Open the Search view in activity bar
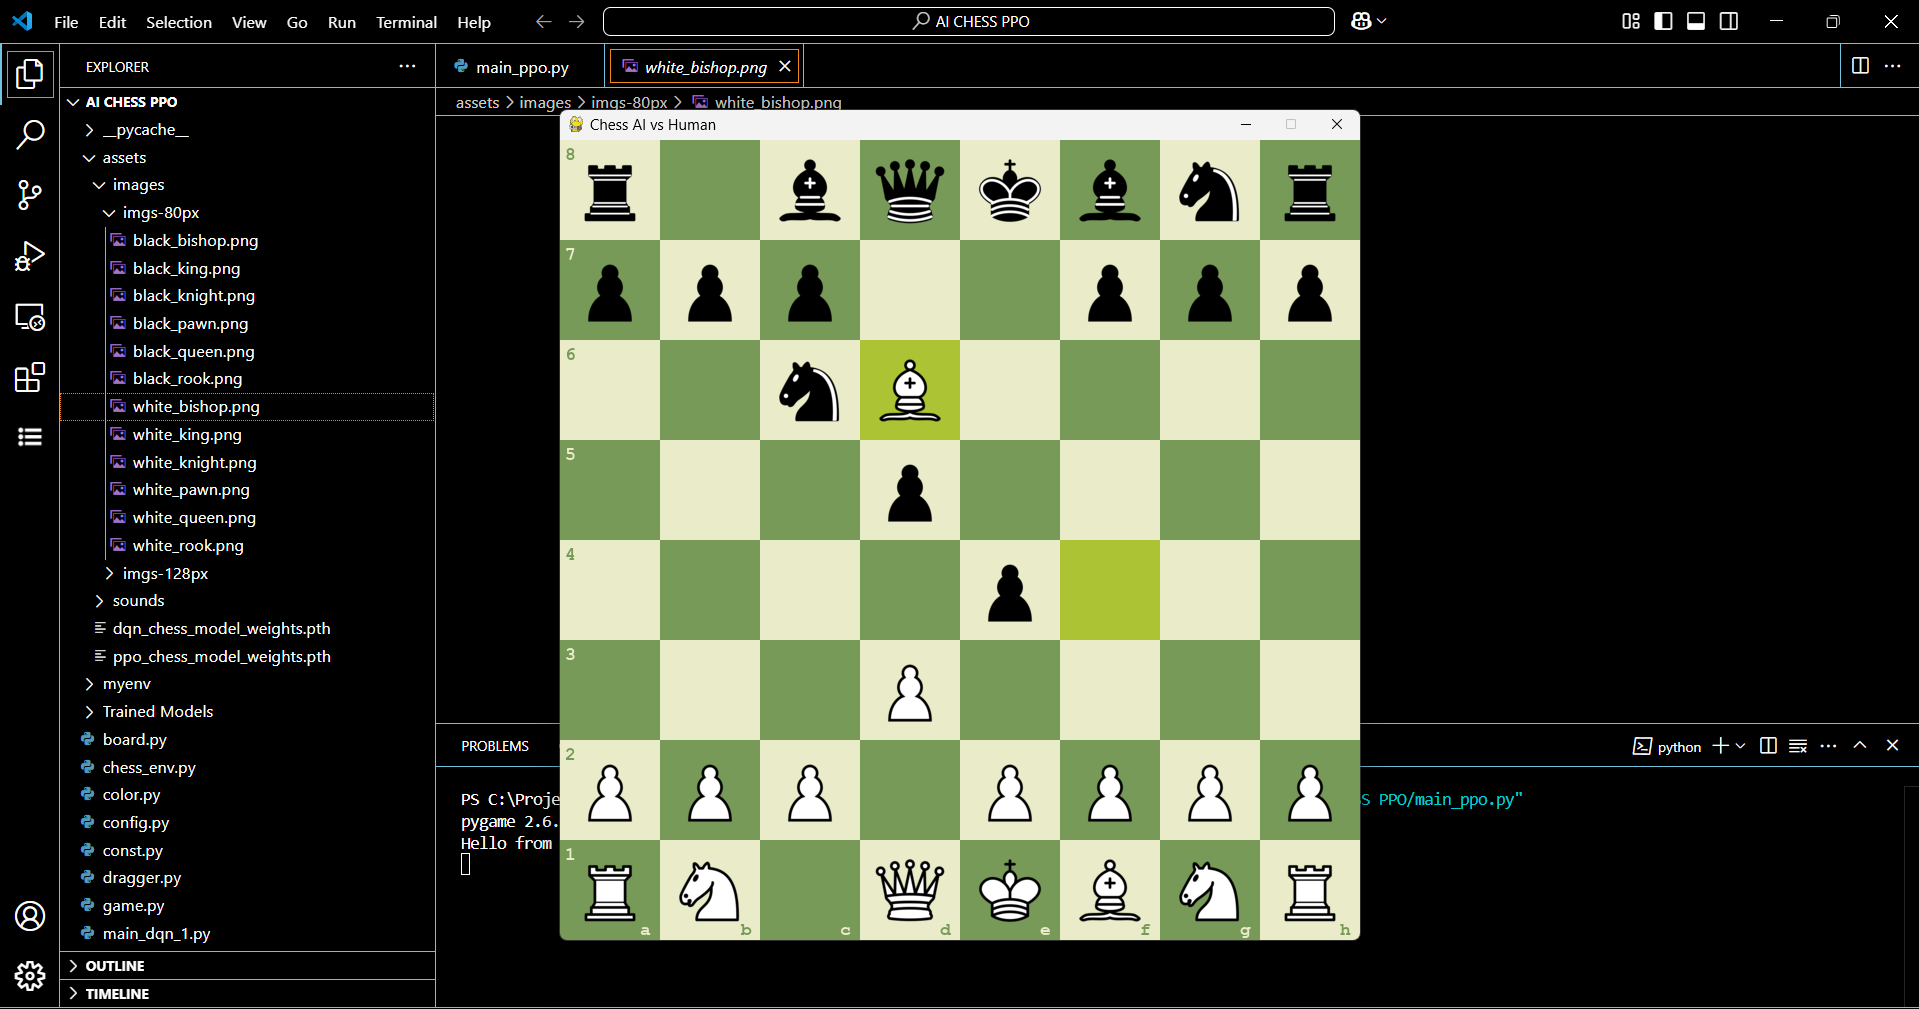The width and height of the screenshot is (1919, 1009). tap(30, 134)
